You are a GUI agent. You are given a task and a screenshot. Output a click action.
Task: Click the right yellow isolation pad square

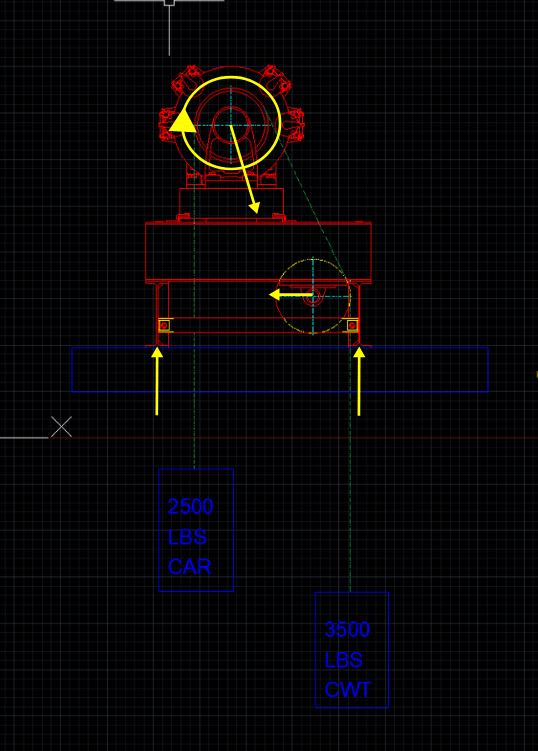click(x=352, y=326)
